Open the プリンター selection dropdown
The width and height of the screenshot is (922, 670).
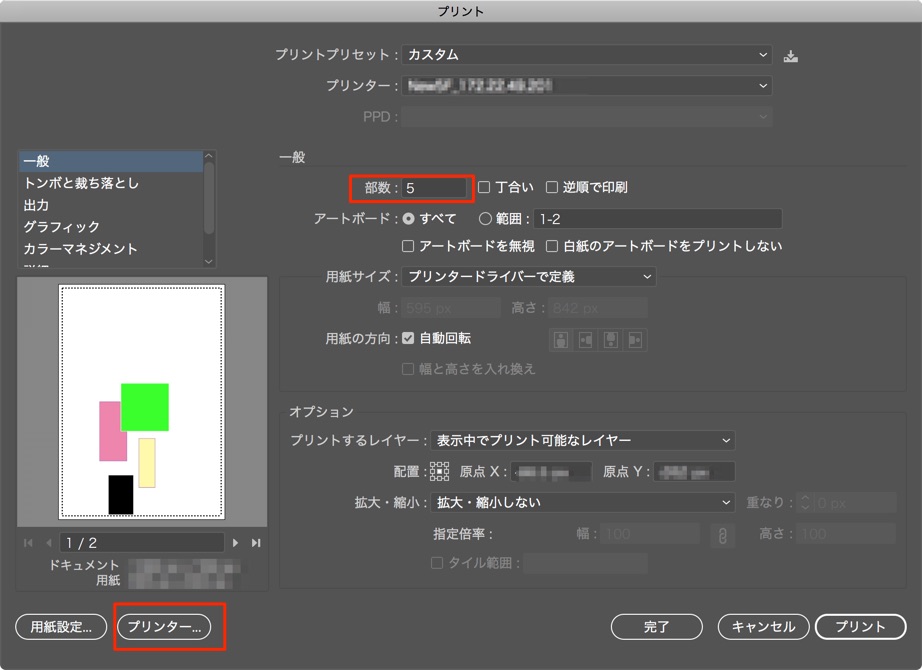tap(587, 86)
